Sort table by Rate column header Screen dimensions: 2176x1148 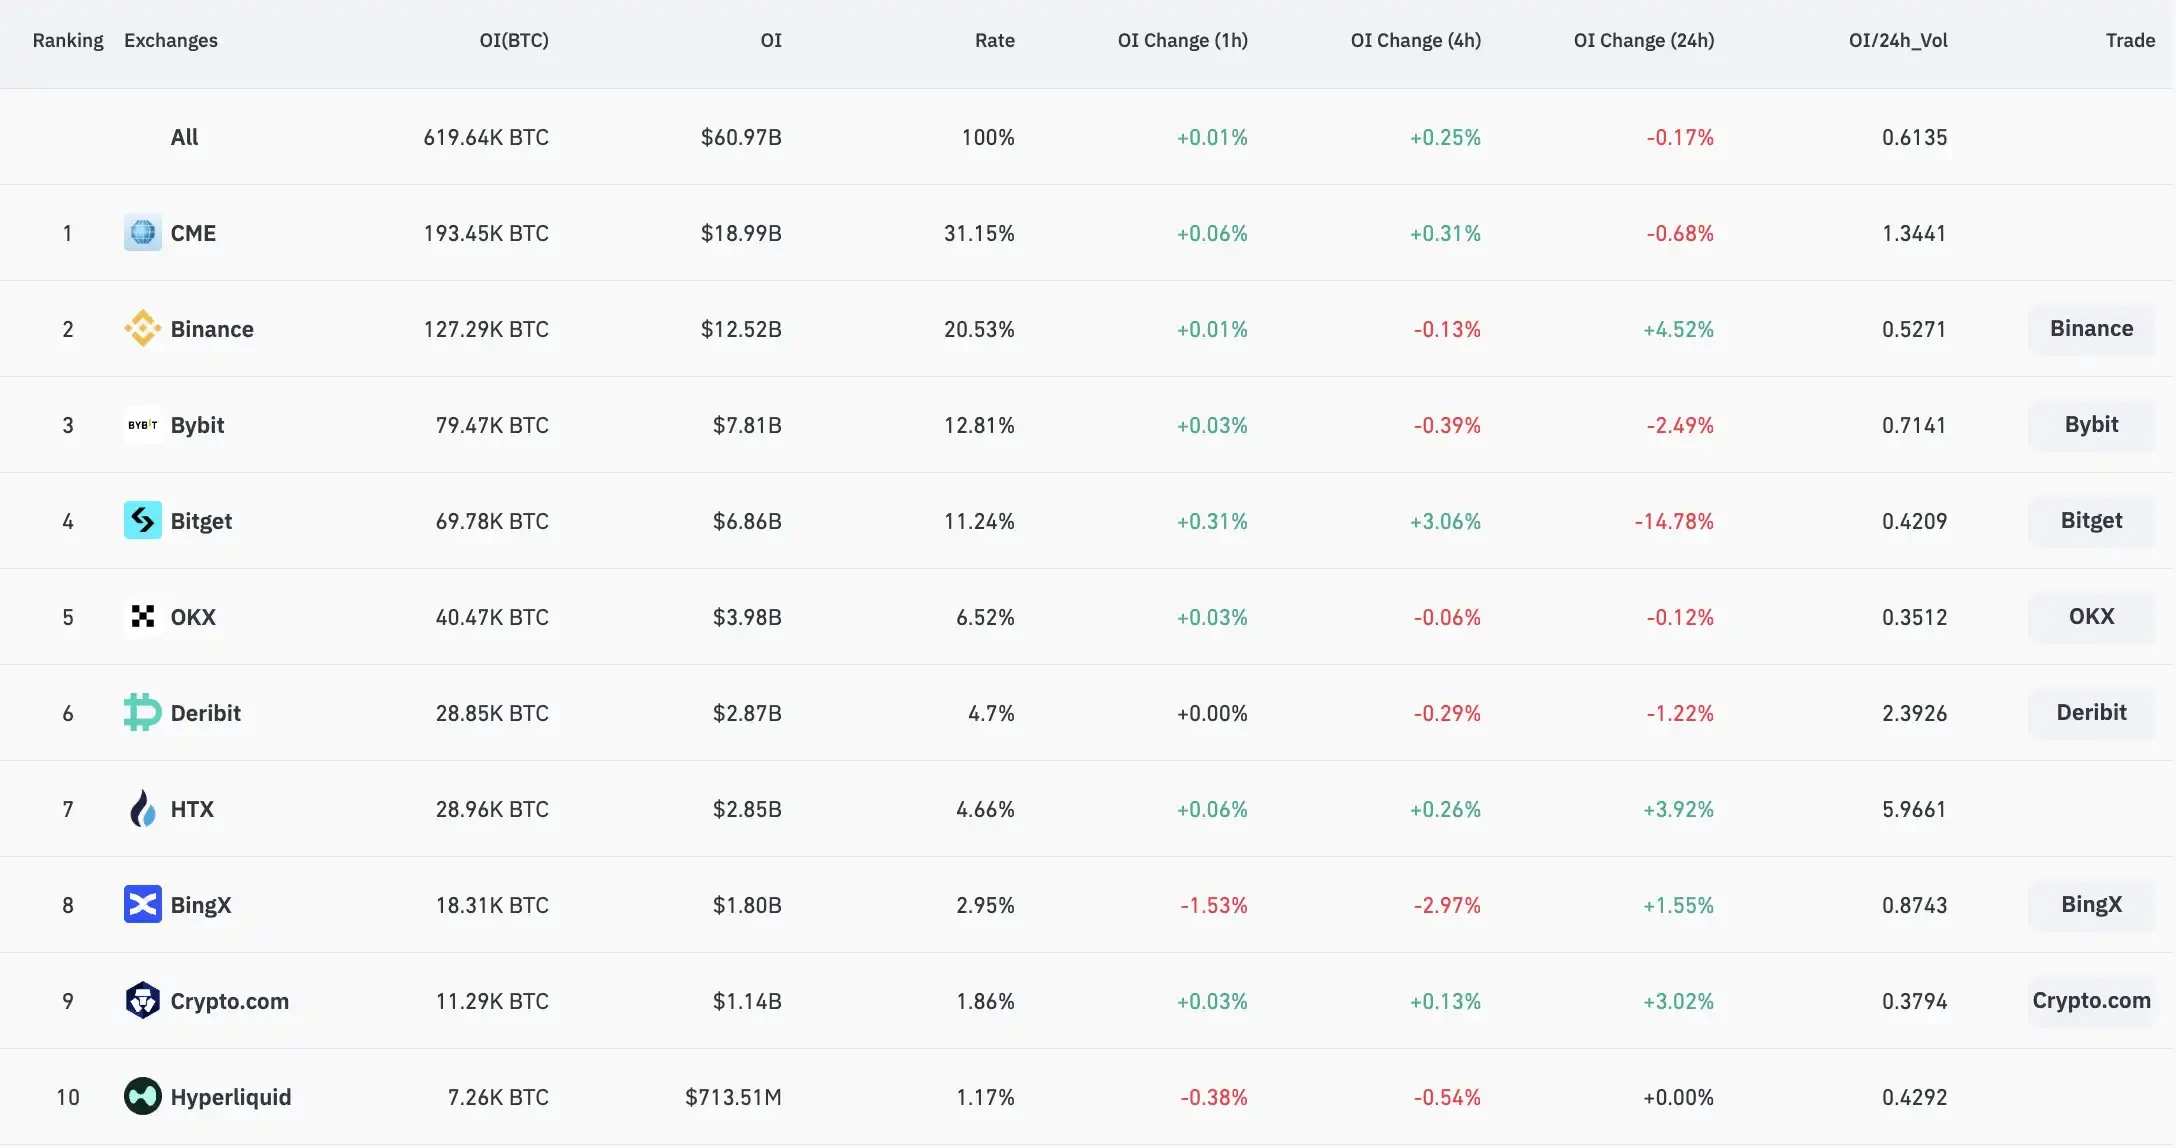point(994,41)
